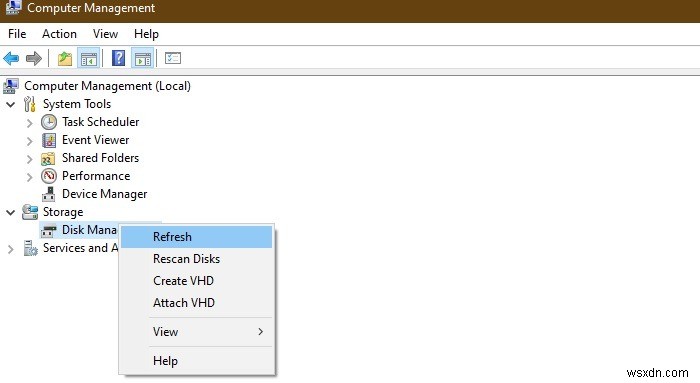Expand the Services and Applications node

pyautogui.click(x=11, y=249)
